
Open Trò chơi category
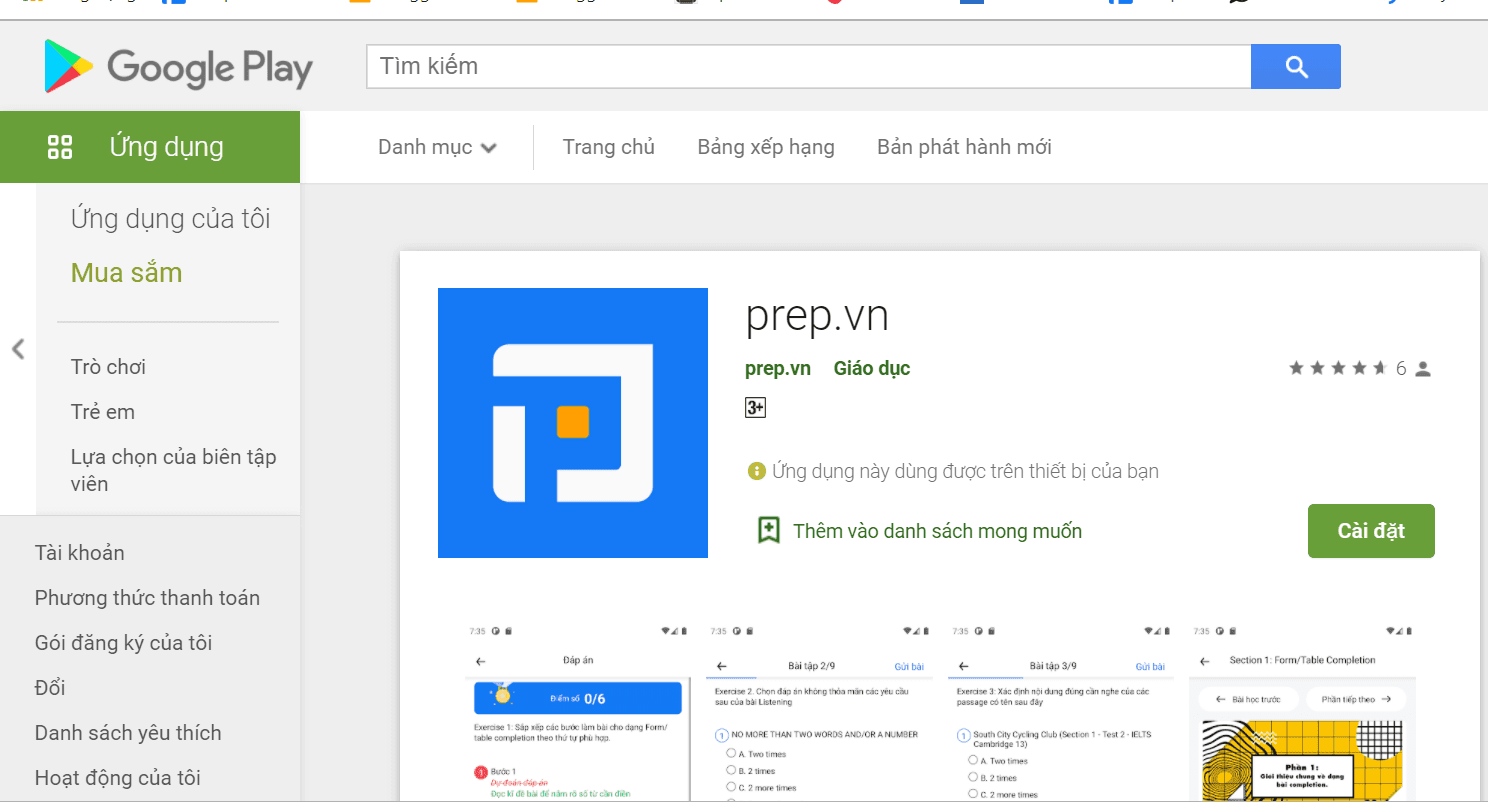point(109,367)
